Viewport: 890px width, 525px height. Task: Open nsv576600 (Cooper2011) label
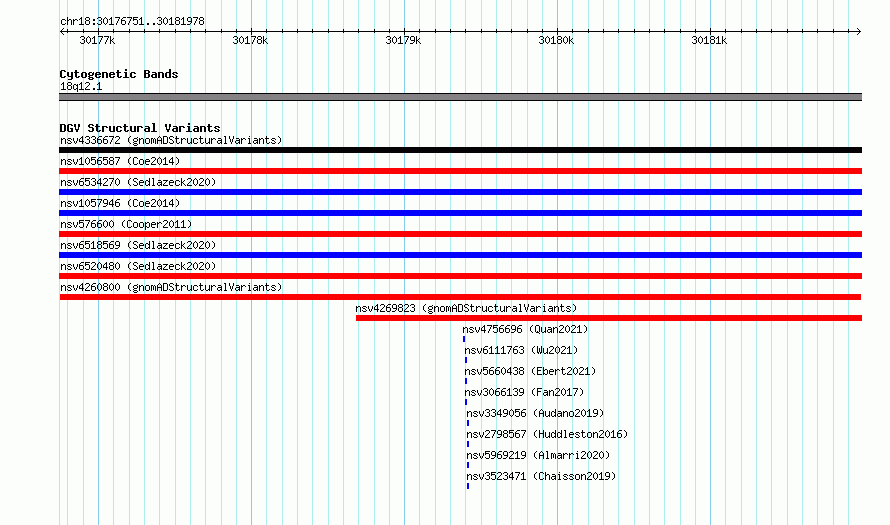tap(126, 224)
